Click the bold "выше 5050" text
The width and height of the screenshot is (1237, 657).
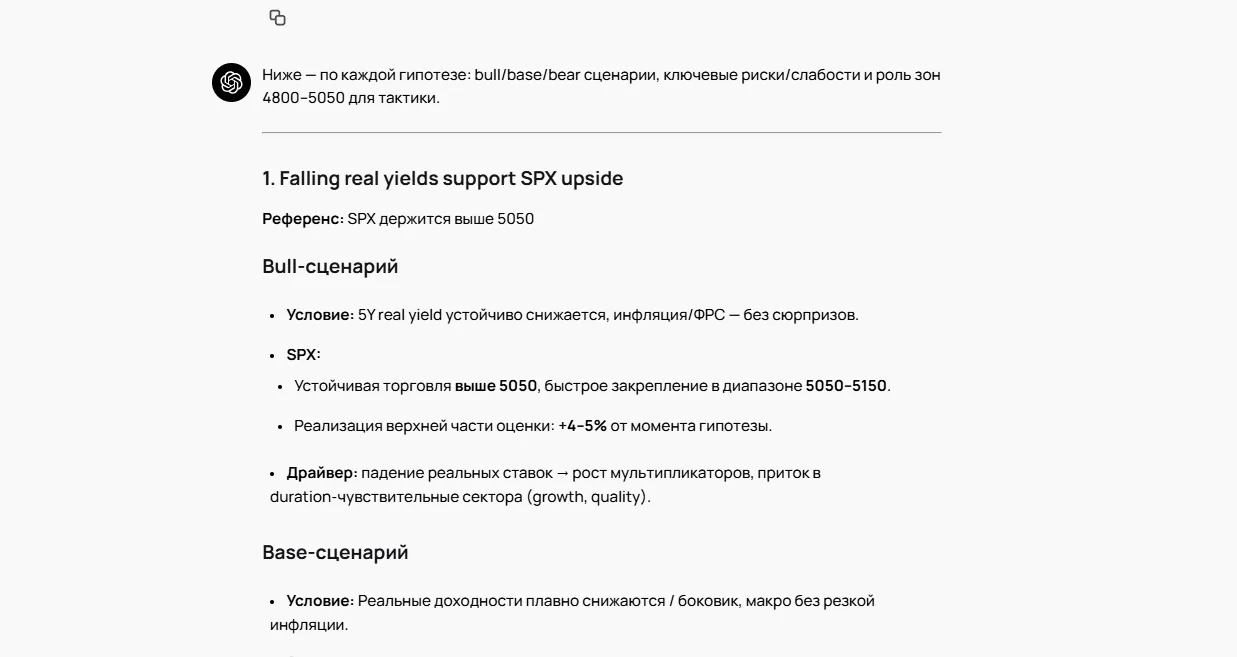coord(496,385)
